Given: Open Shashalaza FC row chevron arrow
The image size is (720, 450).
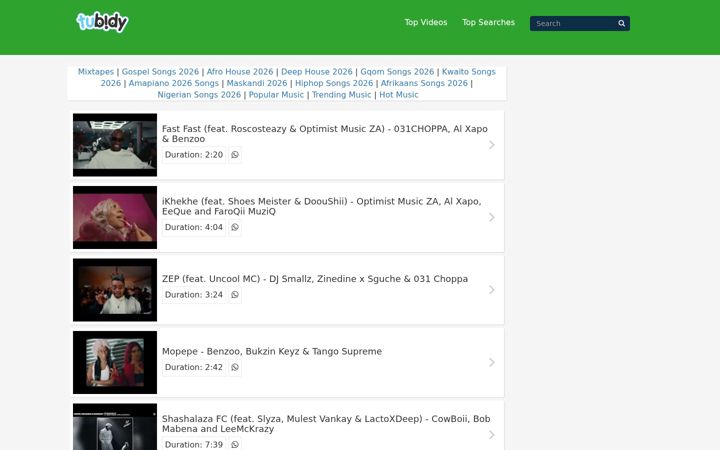Looking at the screenshot, I should pos(491,435).
